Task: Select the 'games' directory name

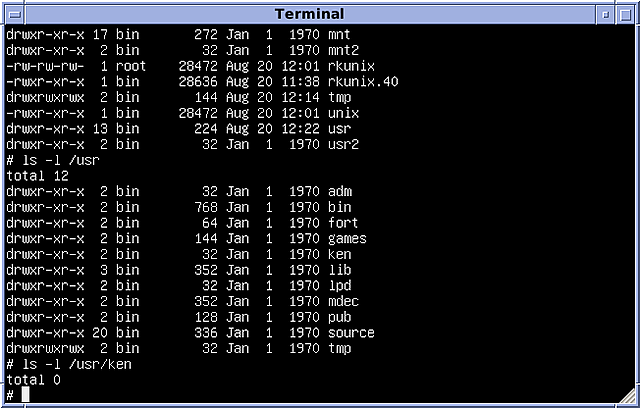Action: [x=347, y=239]
